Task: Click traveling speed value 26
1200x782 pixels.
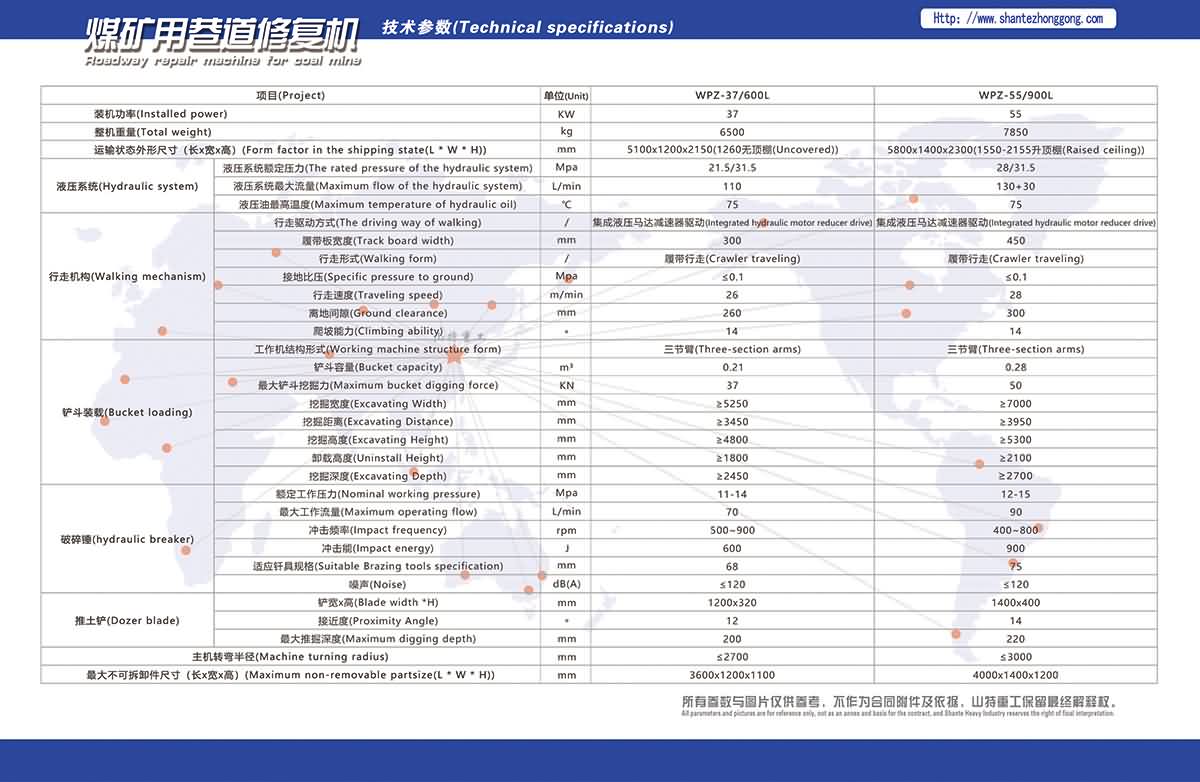Action: click(x=732, y=295)
